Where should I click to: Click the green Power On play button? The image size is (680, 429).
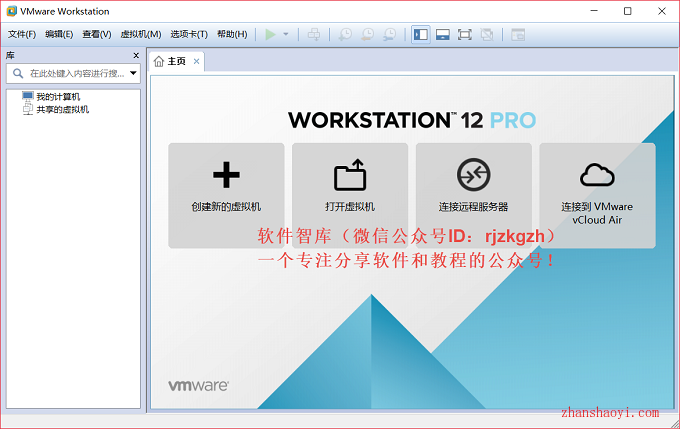pyautogui.click(x=270, y=34)
